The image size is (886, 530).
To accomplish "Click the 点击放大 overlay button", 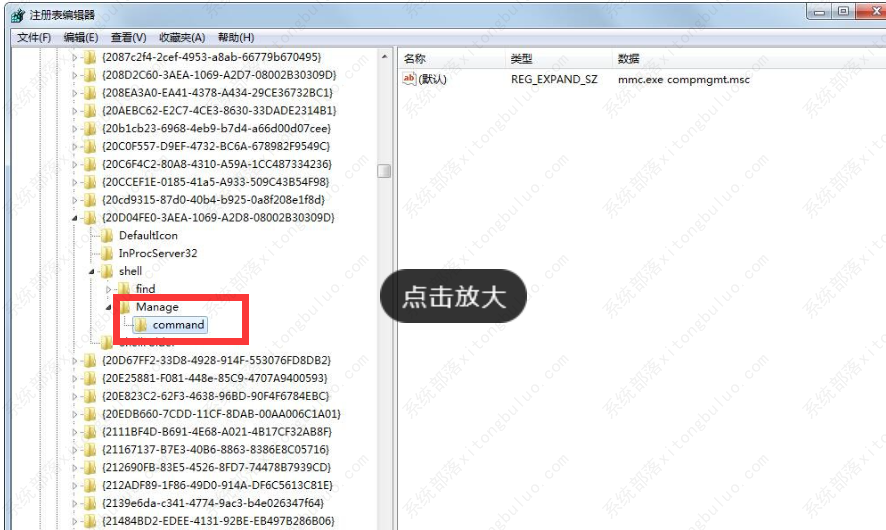I will click(x=453, y=296).
